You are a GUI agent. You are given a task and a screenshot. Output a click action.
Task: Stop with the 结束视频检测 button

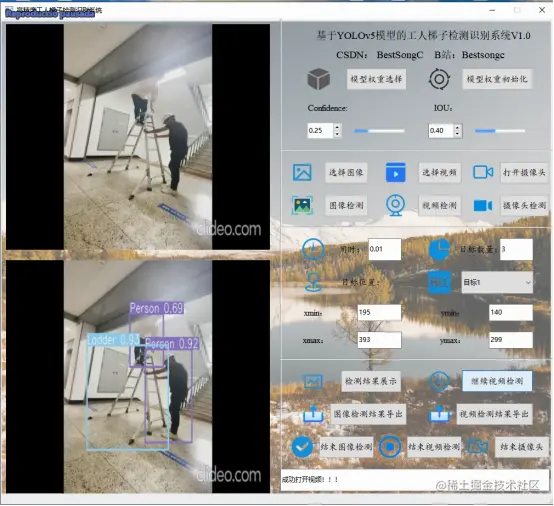click(434, 447)
